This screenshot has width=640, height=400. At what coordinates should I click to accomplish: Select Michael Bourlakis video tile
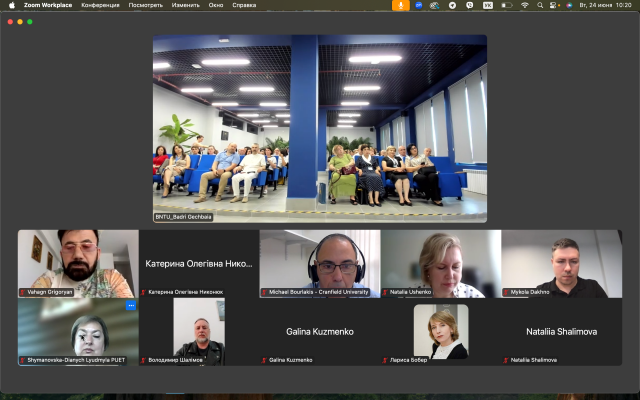coord(319,263)
